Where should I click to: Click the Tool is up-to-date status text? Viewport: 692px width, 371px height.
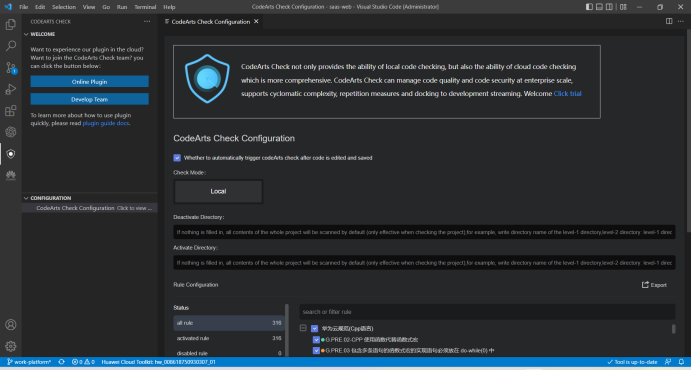(x=632, y=362)
